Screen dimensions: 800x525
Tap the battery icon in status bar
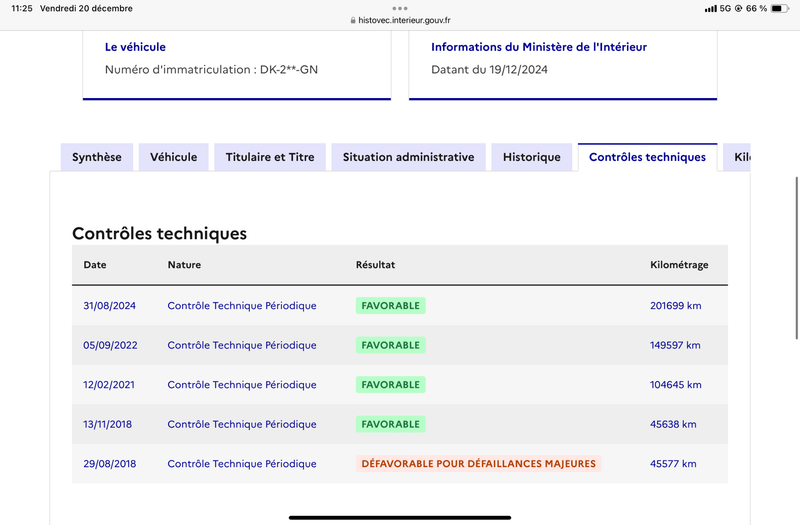click(x=780, y=8)
